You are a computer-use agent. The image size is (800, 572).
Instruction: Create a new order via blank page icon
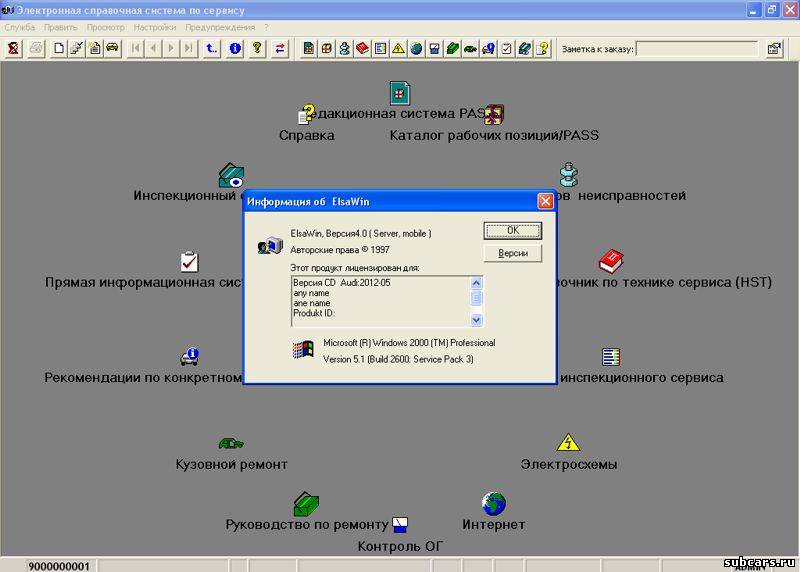click(x=59, y=48)
